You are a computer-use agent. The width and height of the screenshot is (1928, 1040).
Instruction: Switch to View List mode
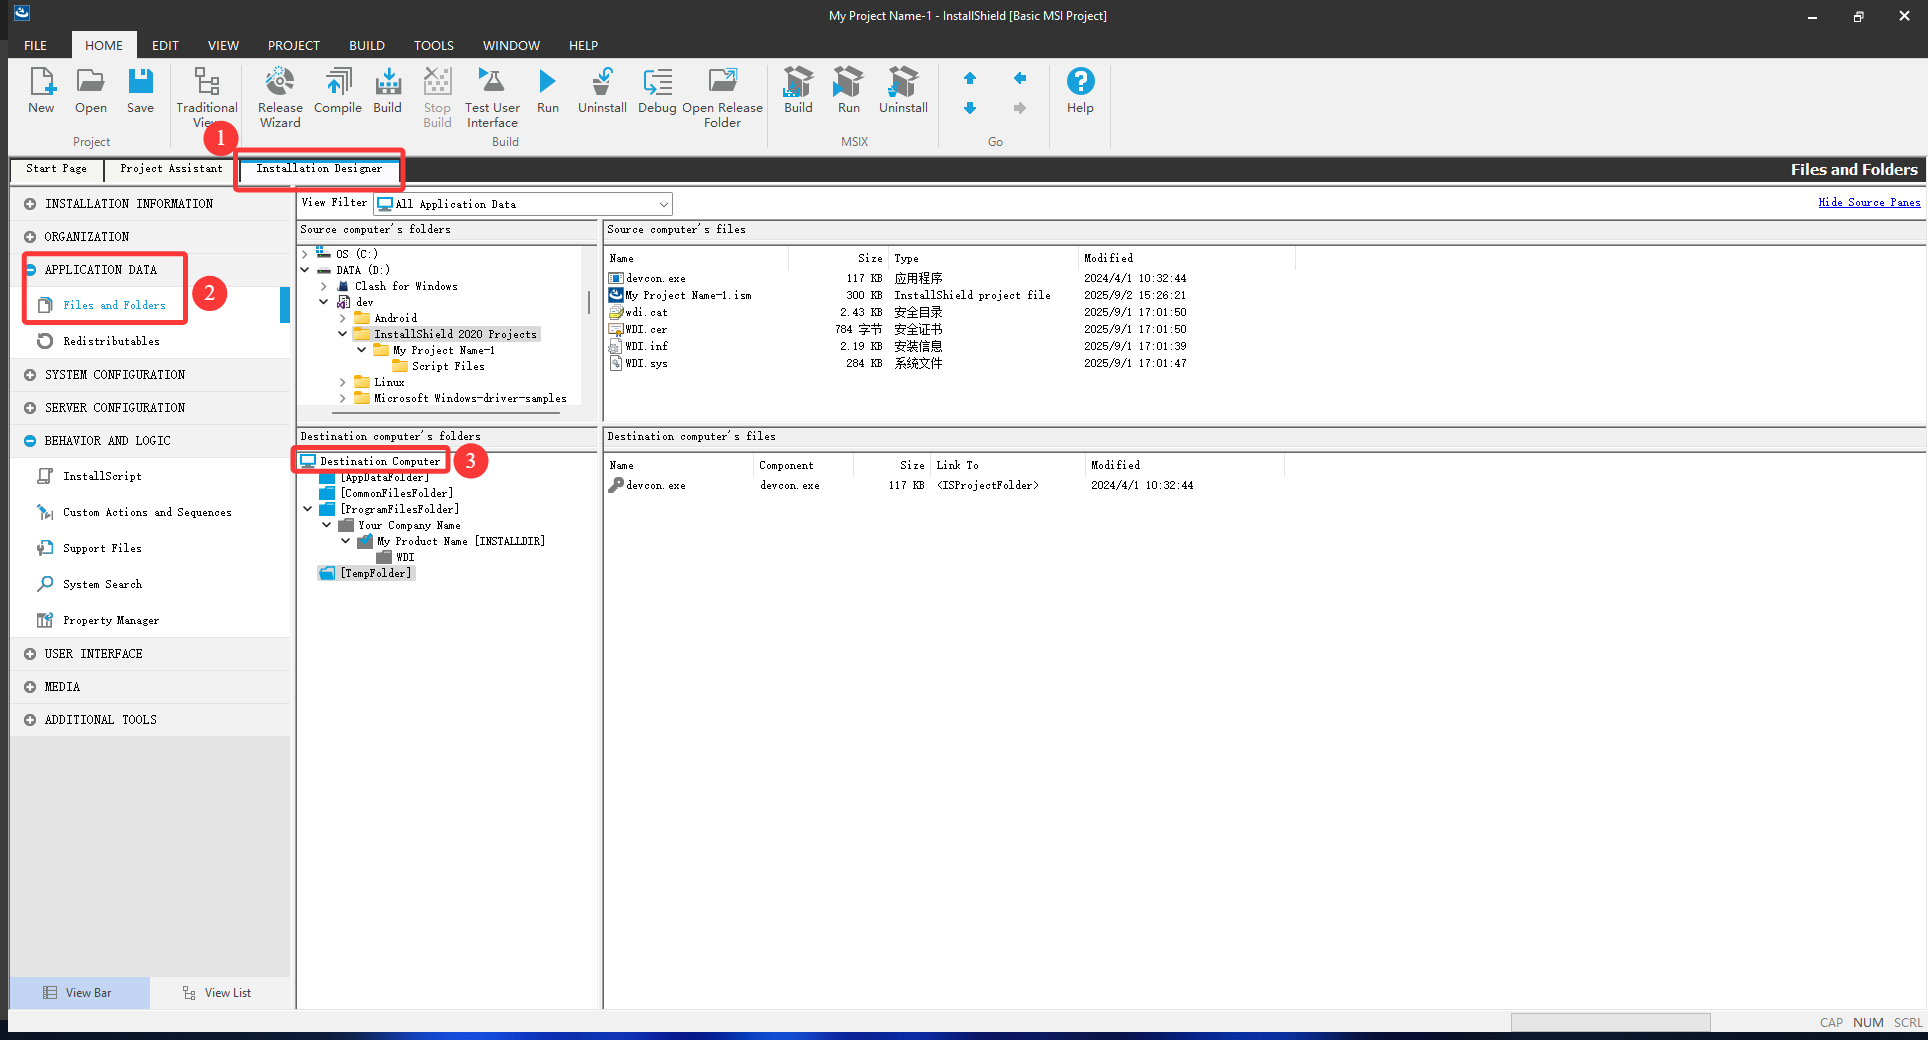[x=219, y=993]
